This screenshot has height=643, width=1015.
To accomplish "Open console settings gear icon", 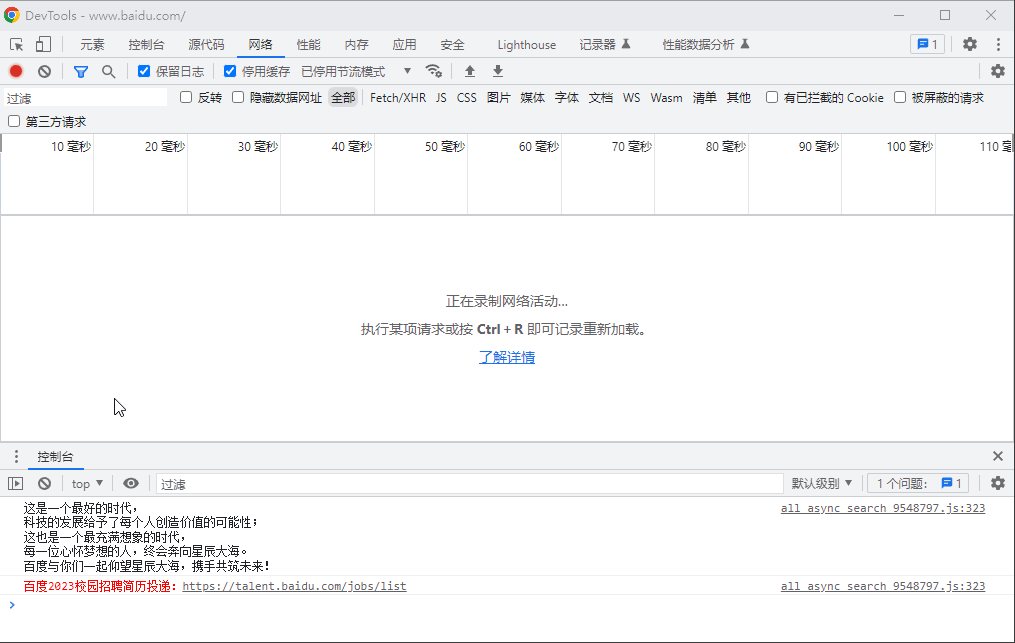I will click(998, 483).
